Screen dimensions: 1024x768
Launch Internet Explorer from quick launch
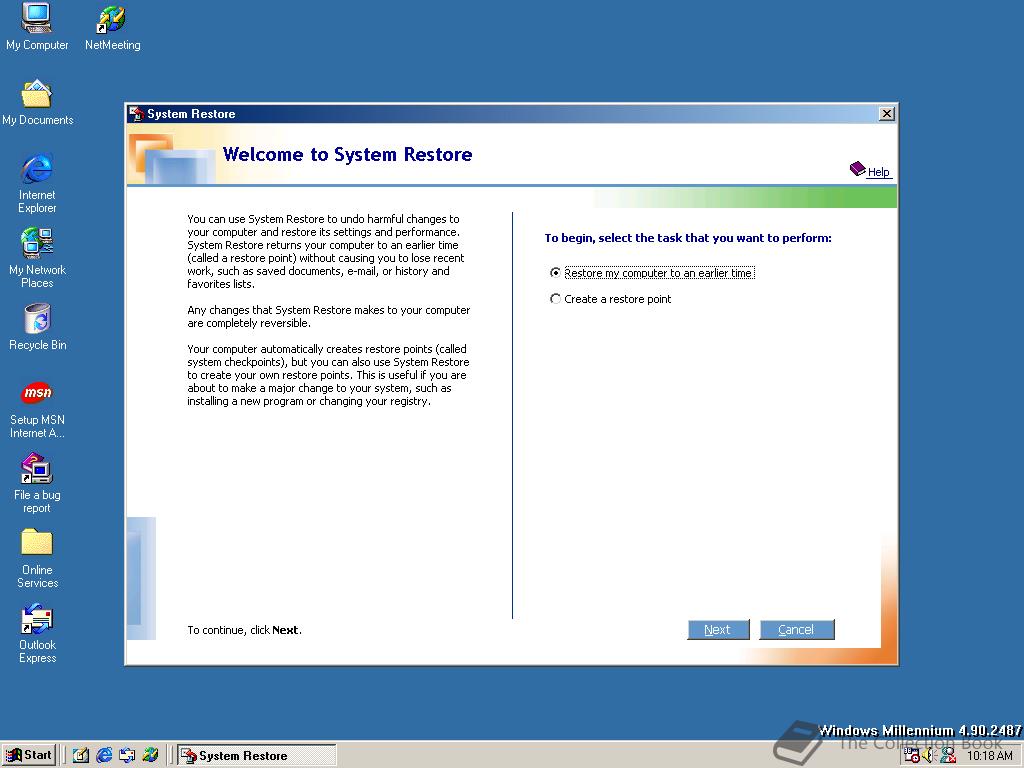click(104, 756)
